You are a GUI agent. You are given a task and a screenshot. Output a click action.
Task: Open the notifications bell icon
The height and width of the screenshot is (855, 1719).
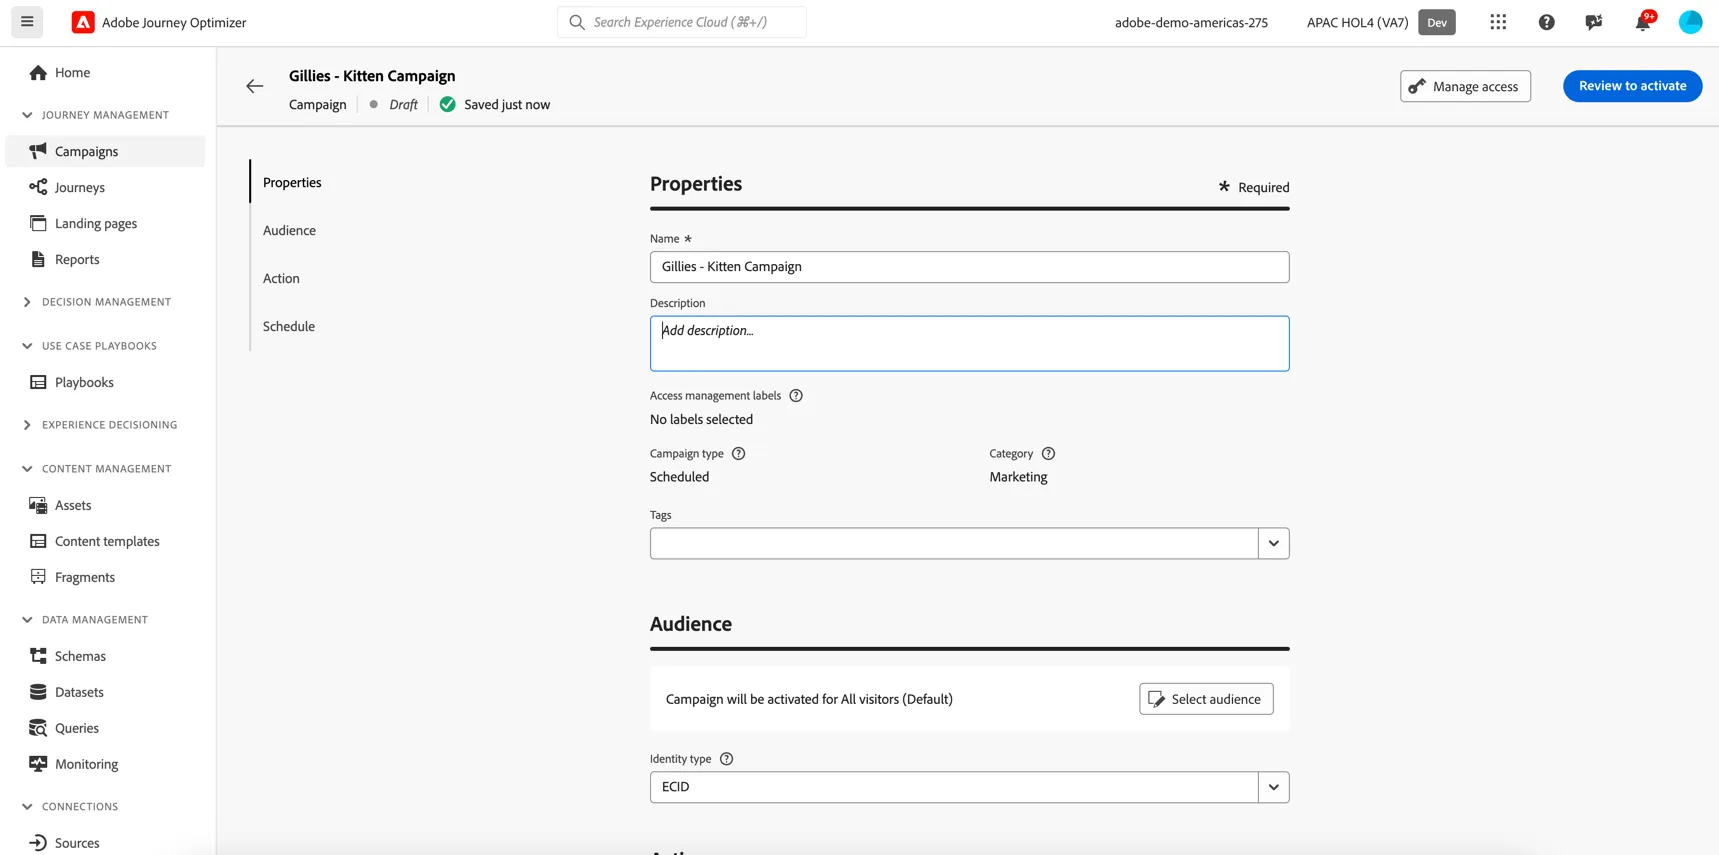click(1643, 22)
